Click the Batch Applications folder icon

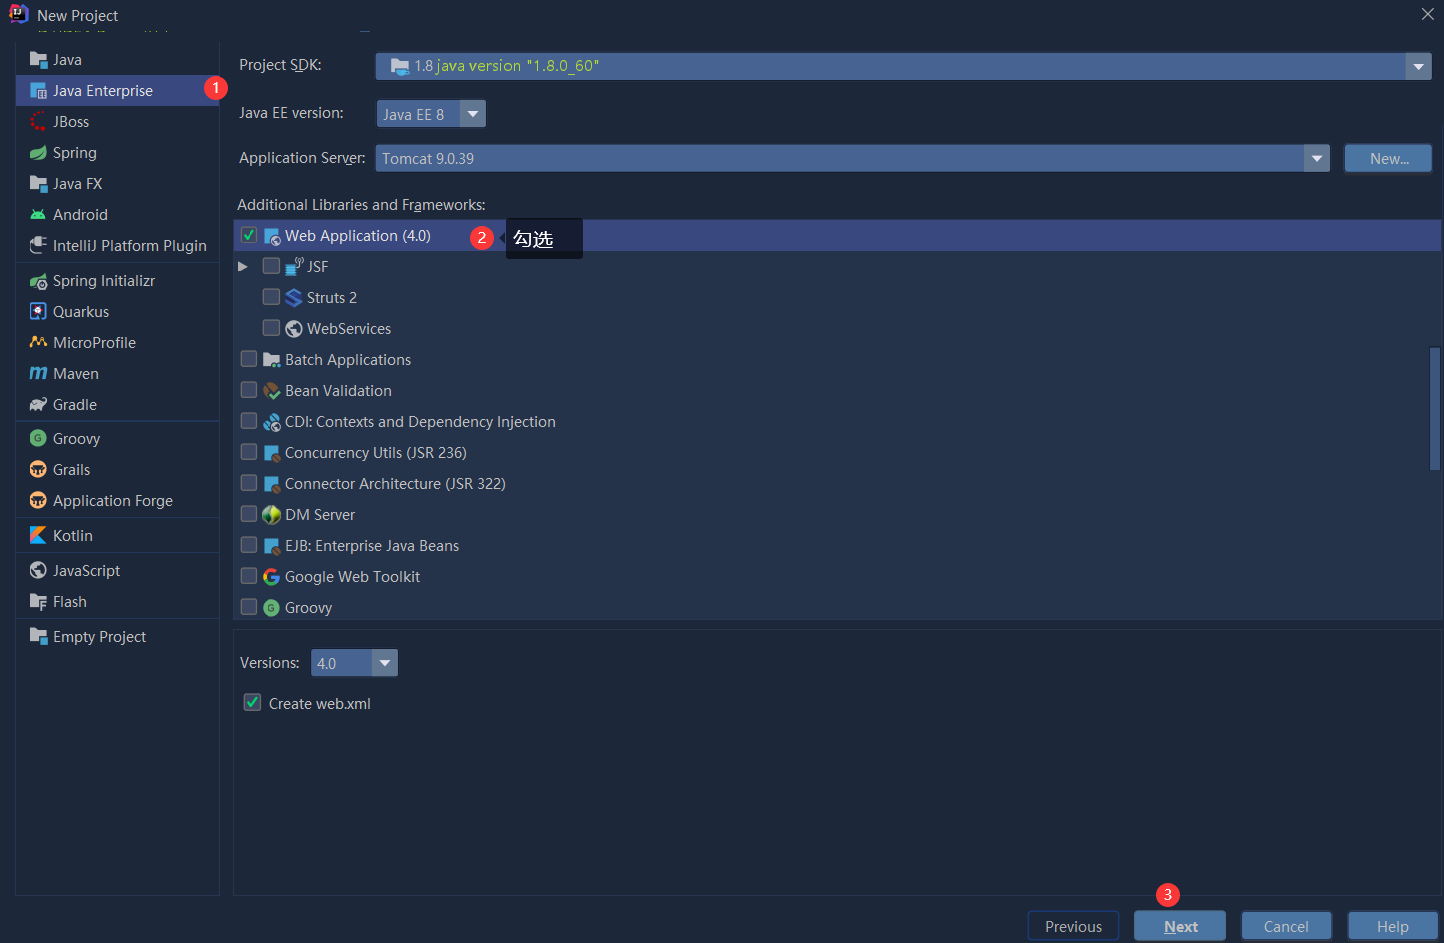271,360
